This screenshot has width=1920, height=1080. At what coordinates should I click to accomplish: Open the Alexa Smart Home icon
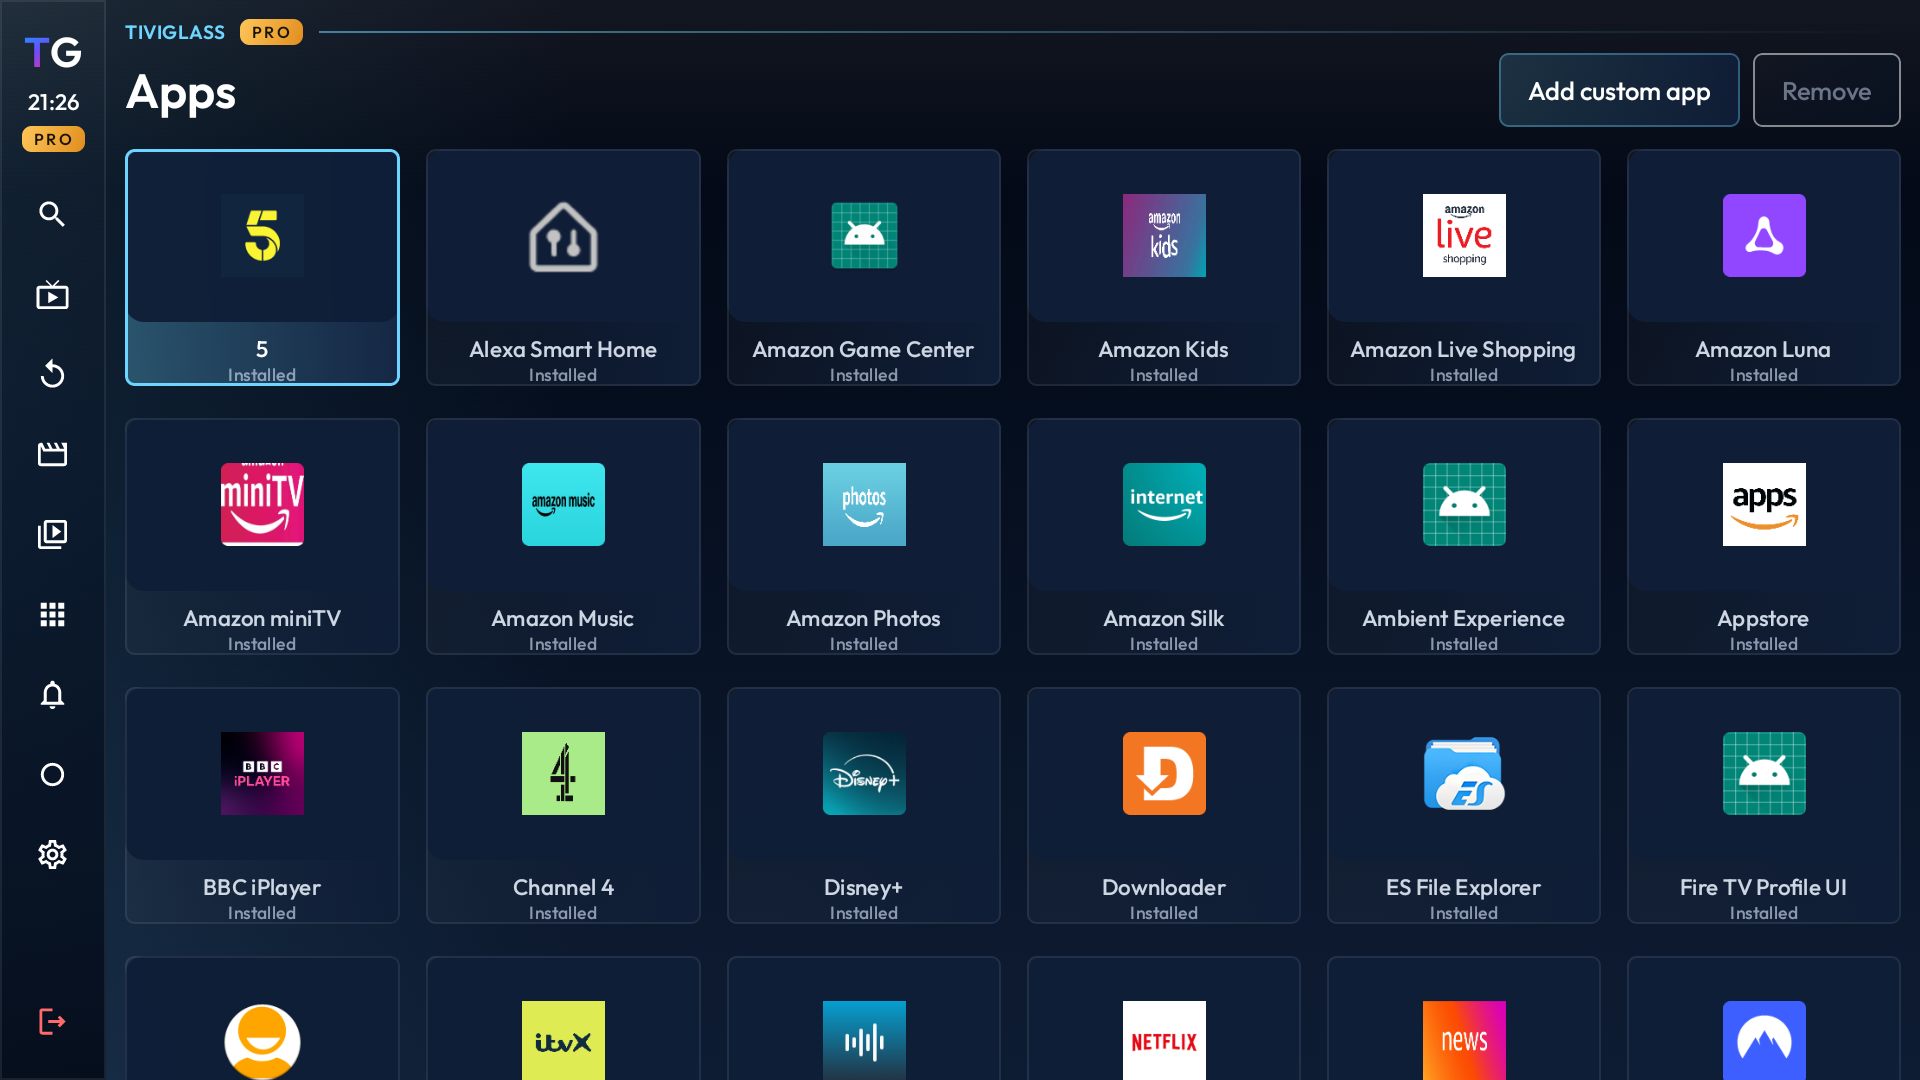(563, 236)
